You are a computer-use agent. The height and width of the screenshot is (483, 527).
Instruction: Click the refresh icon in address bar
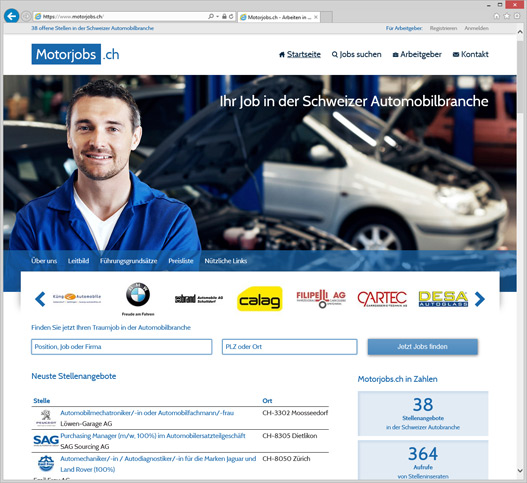pyautogui.click(x=231, y=16)
